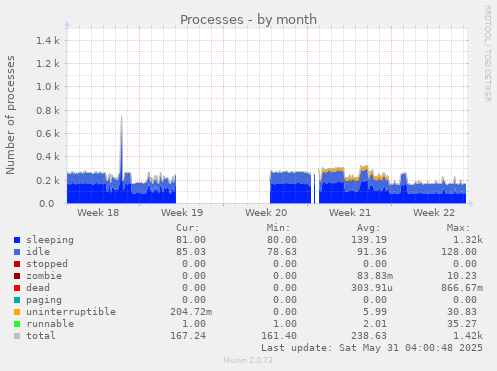
Task: Click the '0.2 k' y-axis label
Action: tap(48, 180)
